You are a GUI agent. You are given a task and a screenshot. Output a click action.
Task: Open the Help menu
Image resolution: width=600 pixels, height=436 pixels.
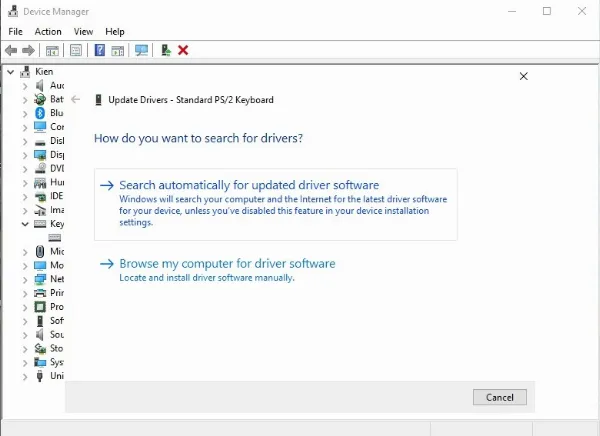(x=115, y=31)
